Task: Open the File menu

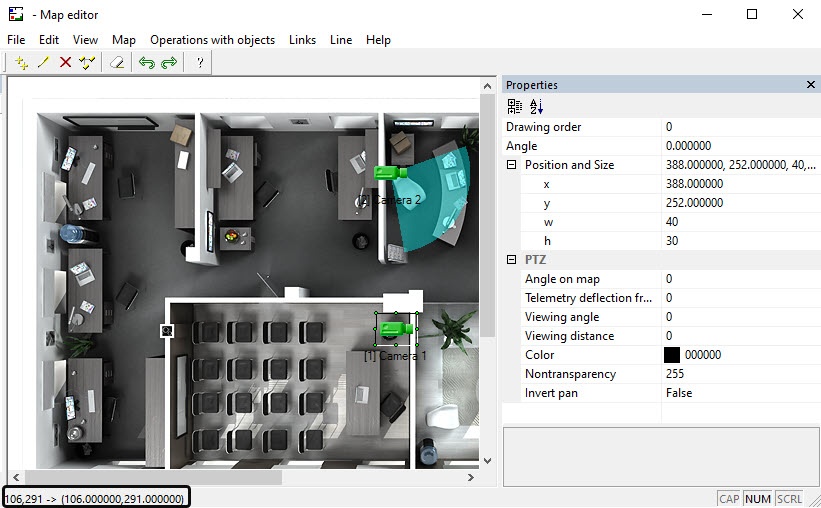Action: tap(16, 40)
